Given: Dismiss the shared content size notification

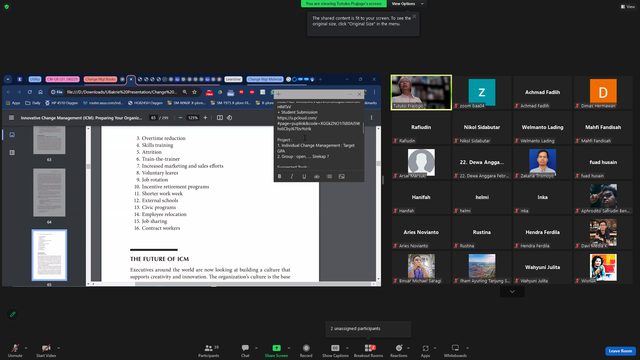Looking at the screenshot, I should (x=414, y=16).
